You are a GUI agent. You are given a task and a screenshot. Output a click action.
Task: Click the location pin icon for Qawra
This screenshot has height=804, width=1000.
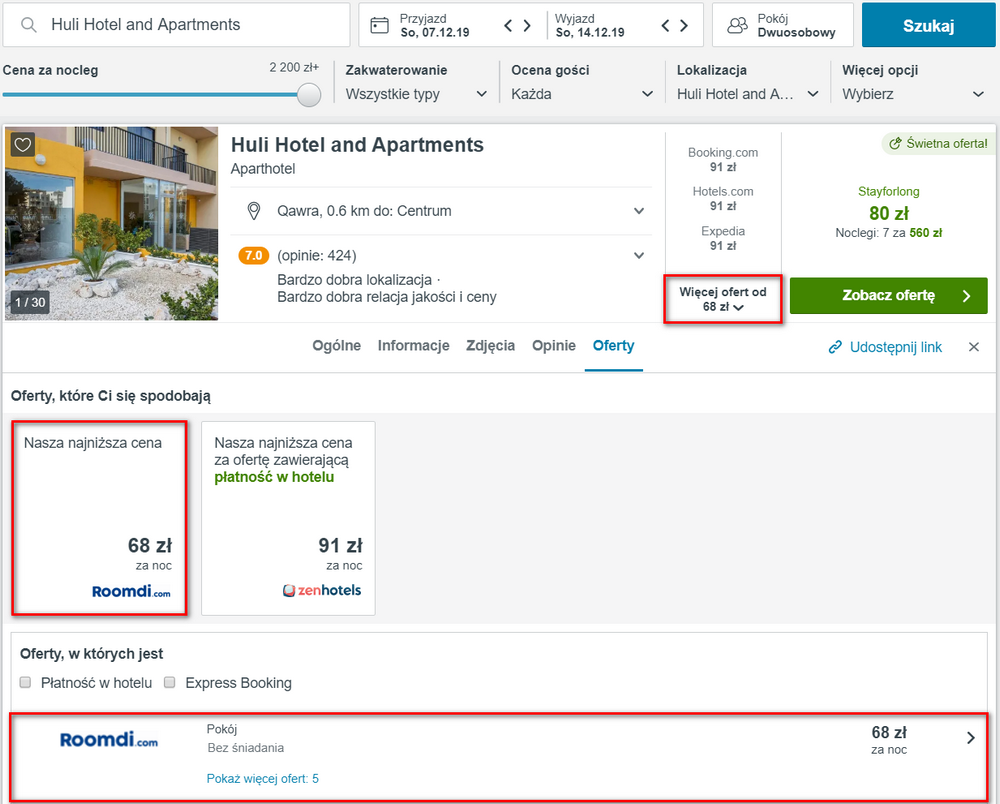click(x=254, y=211)
